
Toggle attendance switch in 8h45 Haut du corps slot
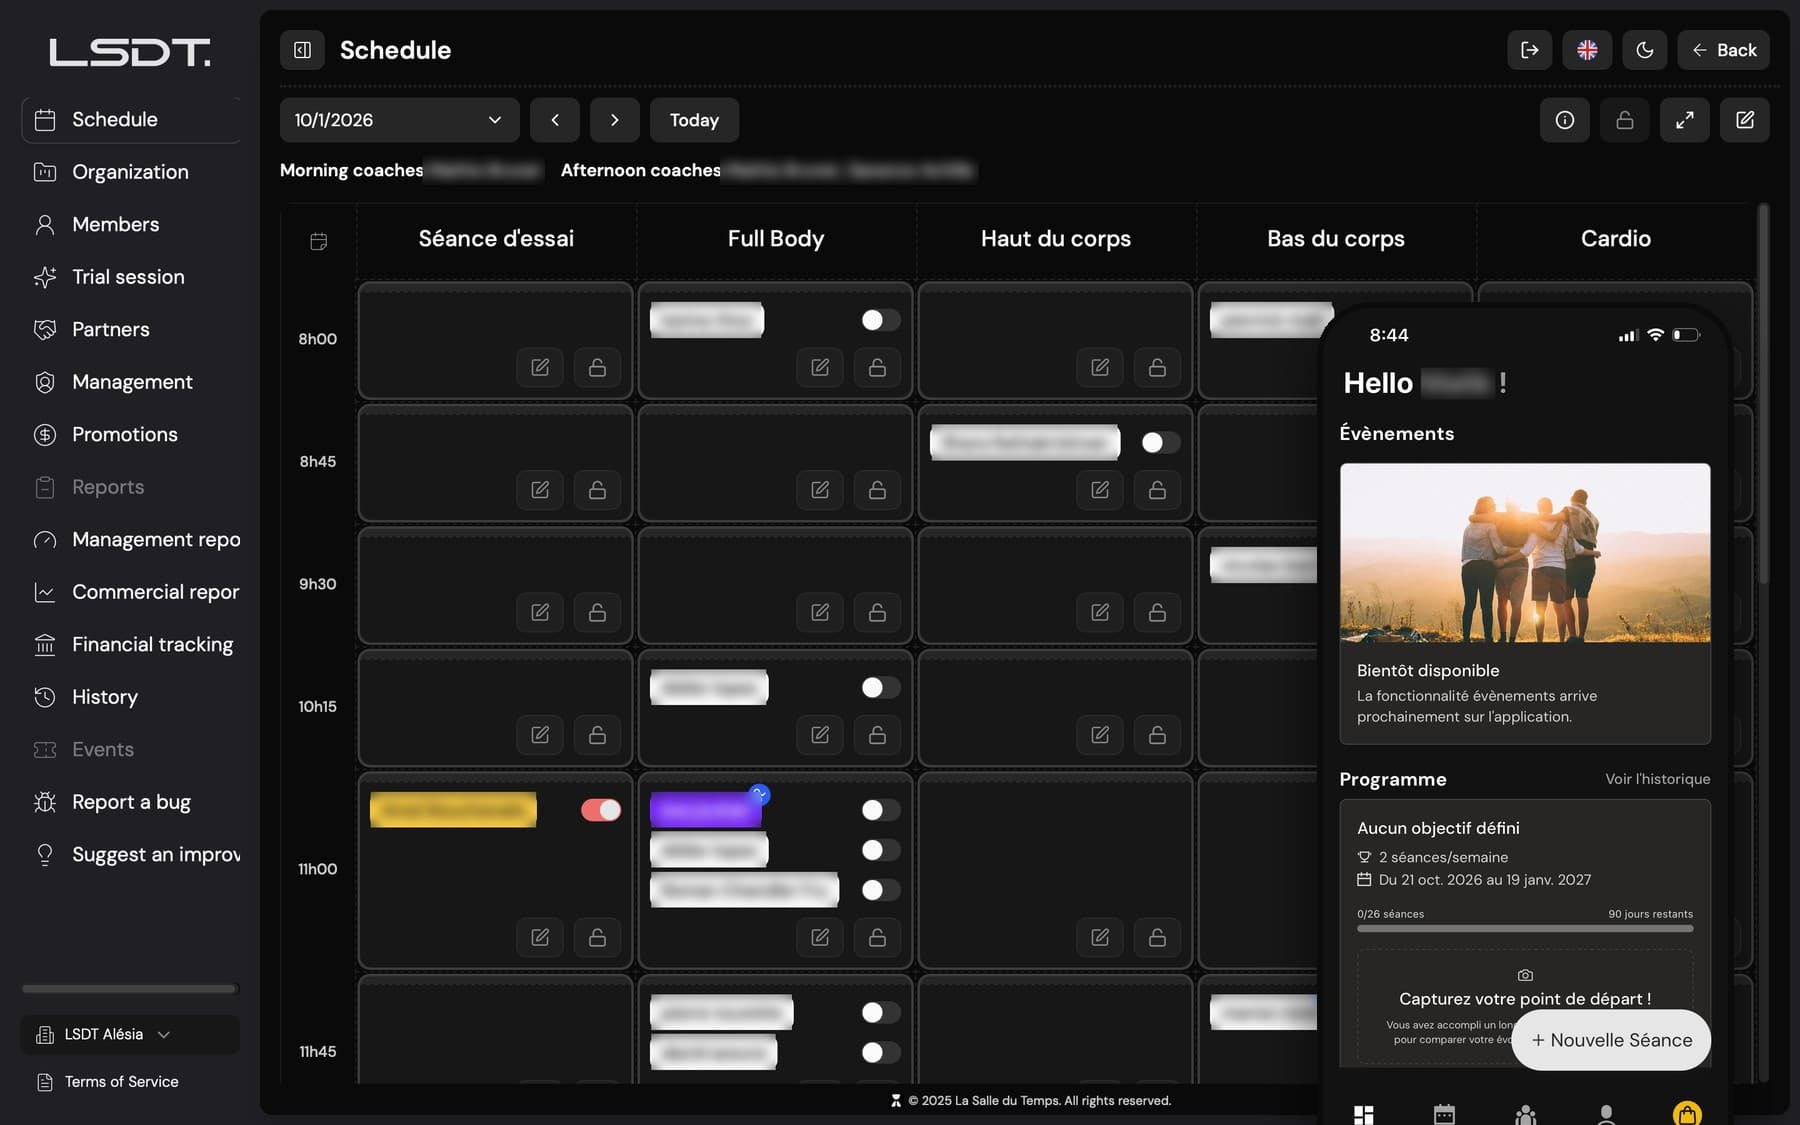tap(1160, 442)
